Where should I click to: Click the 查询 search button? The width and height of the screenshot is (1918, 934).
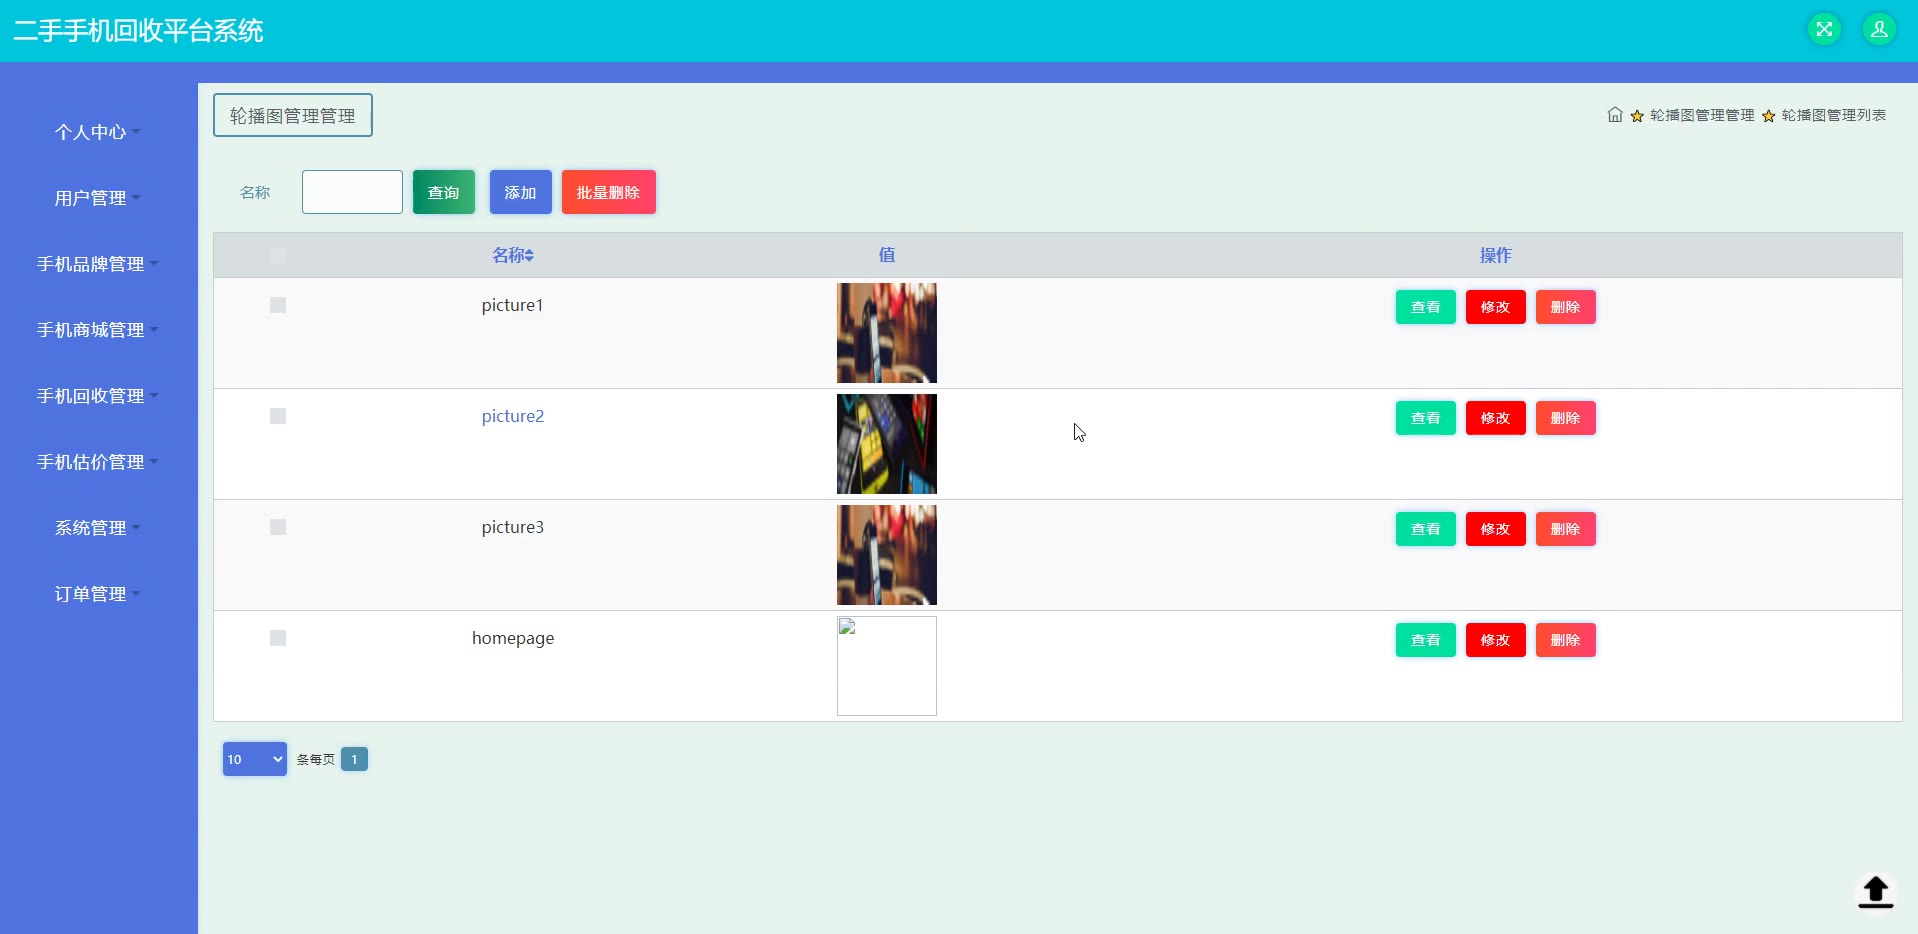[x=444, y=192]
